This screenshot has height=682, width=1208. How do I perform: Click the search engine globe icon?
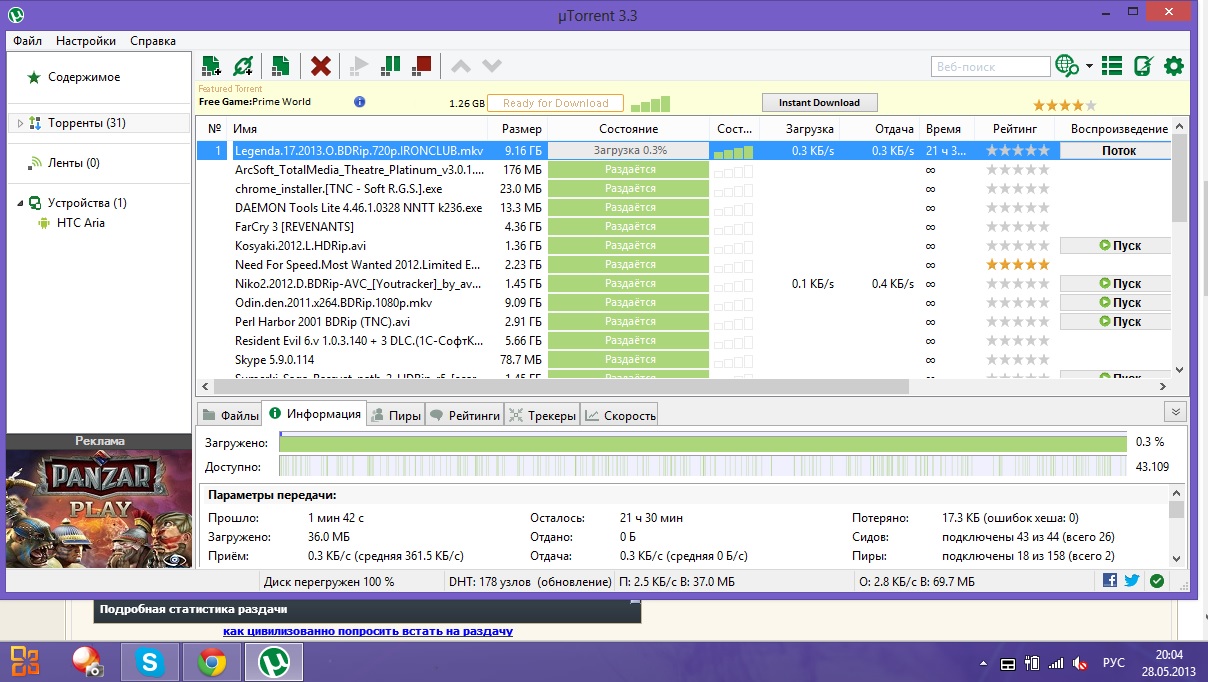(x=1068, y=66)
